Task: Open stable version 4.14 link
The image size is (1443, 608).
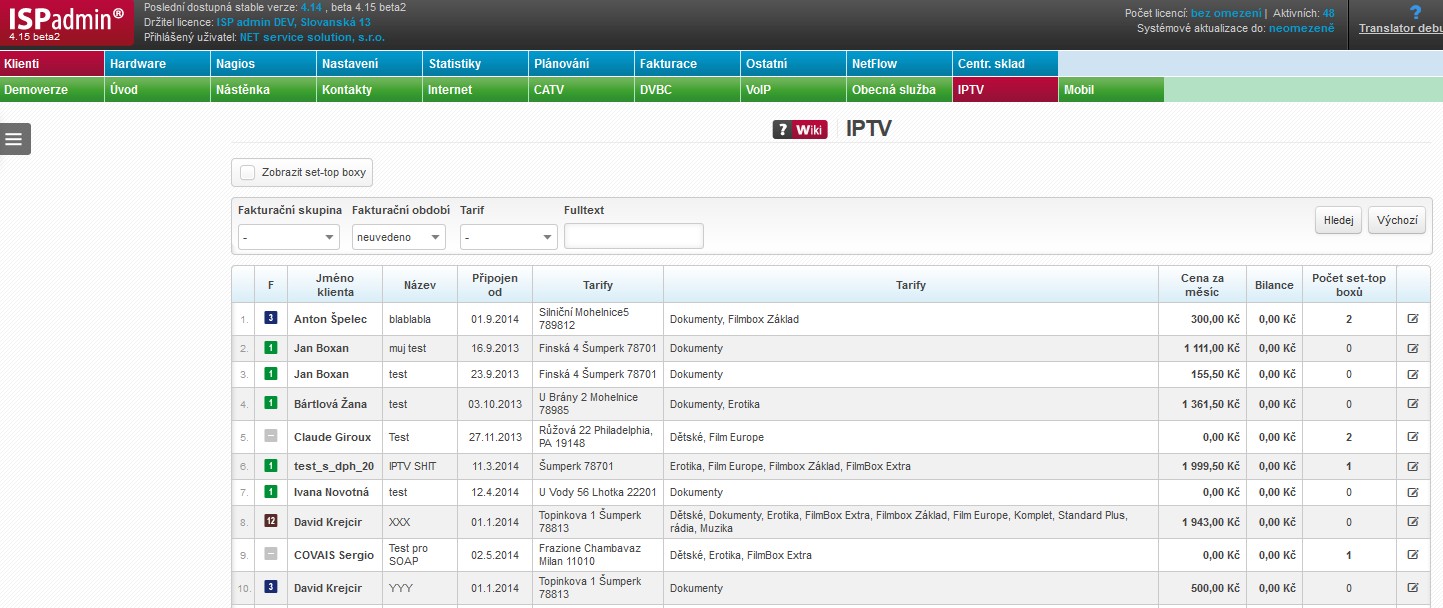Action: click(x=311, y=7)
